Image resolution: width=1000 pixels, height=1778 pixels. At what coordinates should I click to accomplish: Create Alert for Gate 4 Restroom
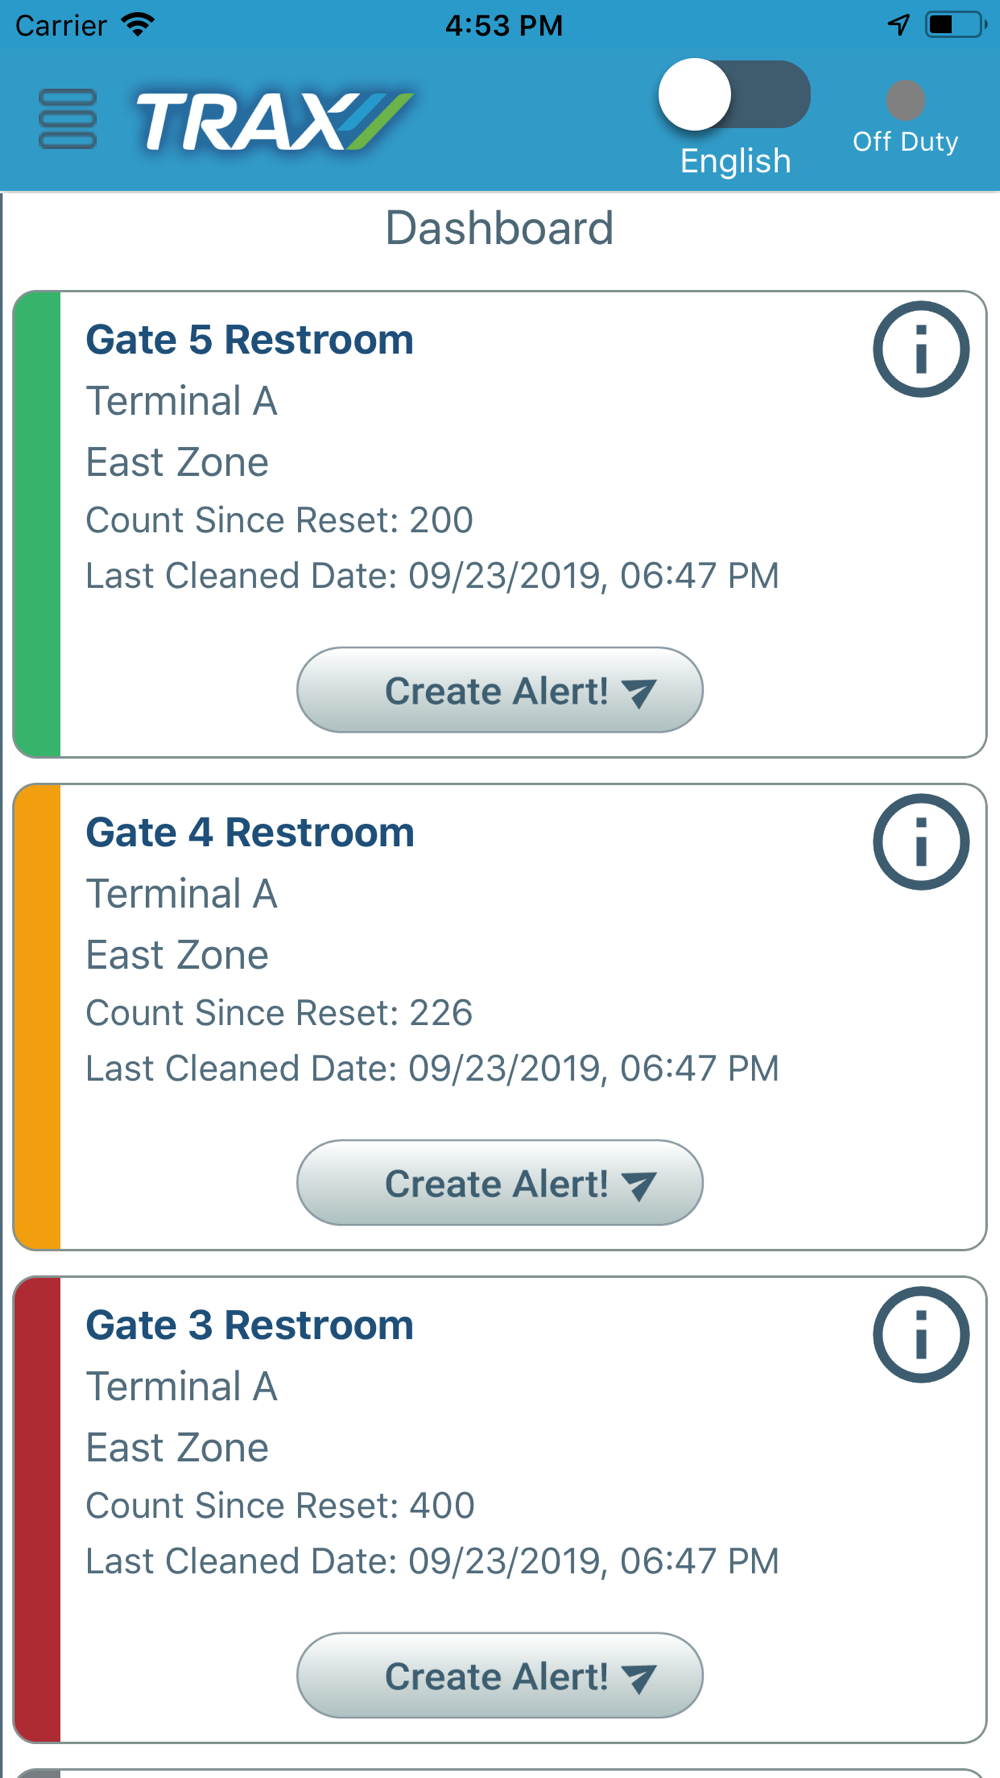[500, 1183]
